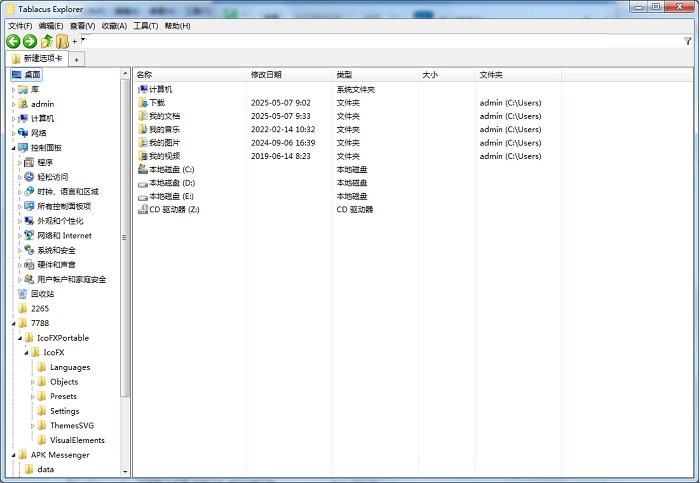Viewport: 700px width, 483px height.
Task: Sort by 修改日期 column header
Action: (266, 75)
